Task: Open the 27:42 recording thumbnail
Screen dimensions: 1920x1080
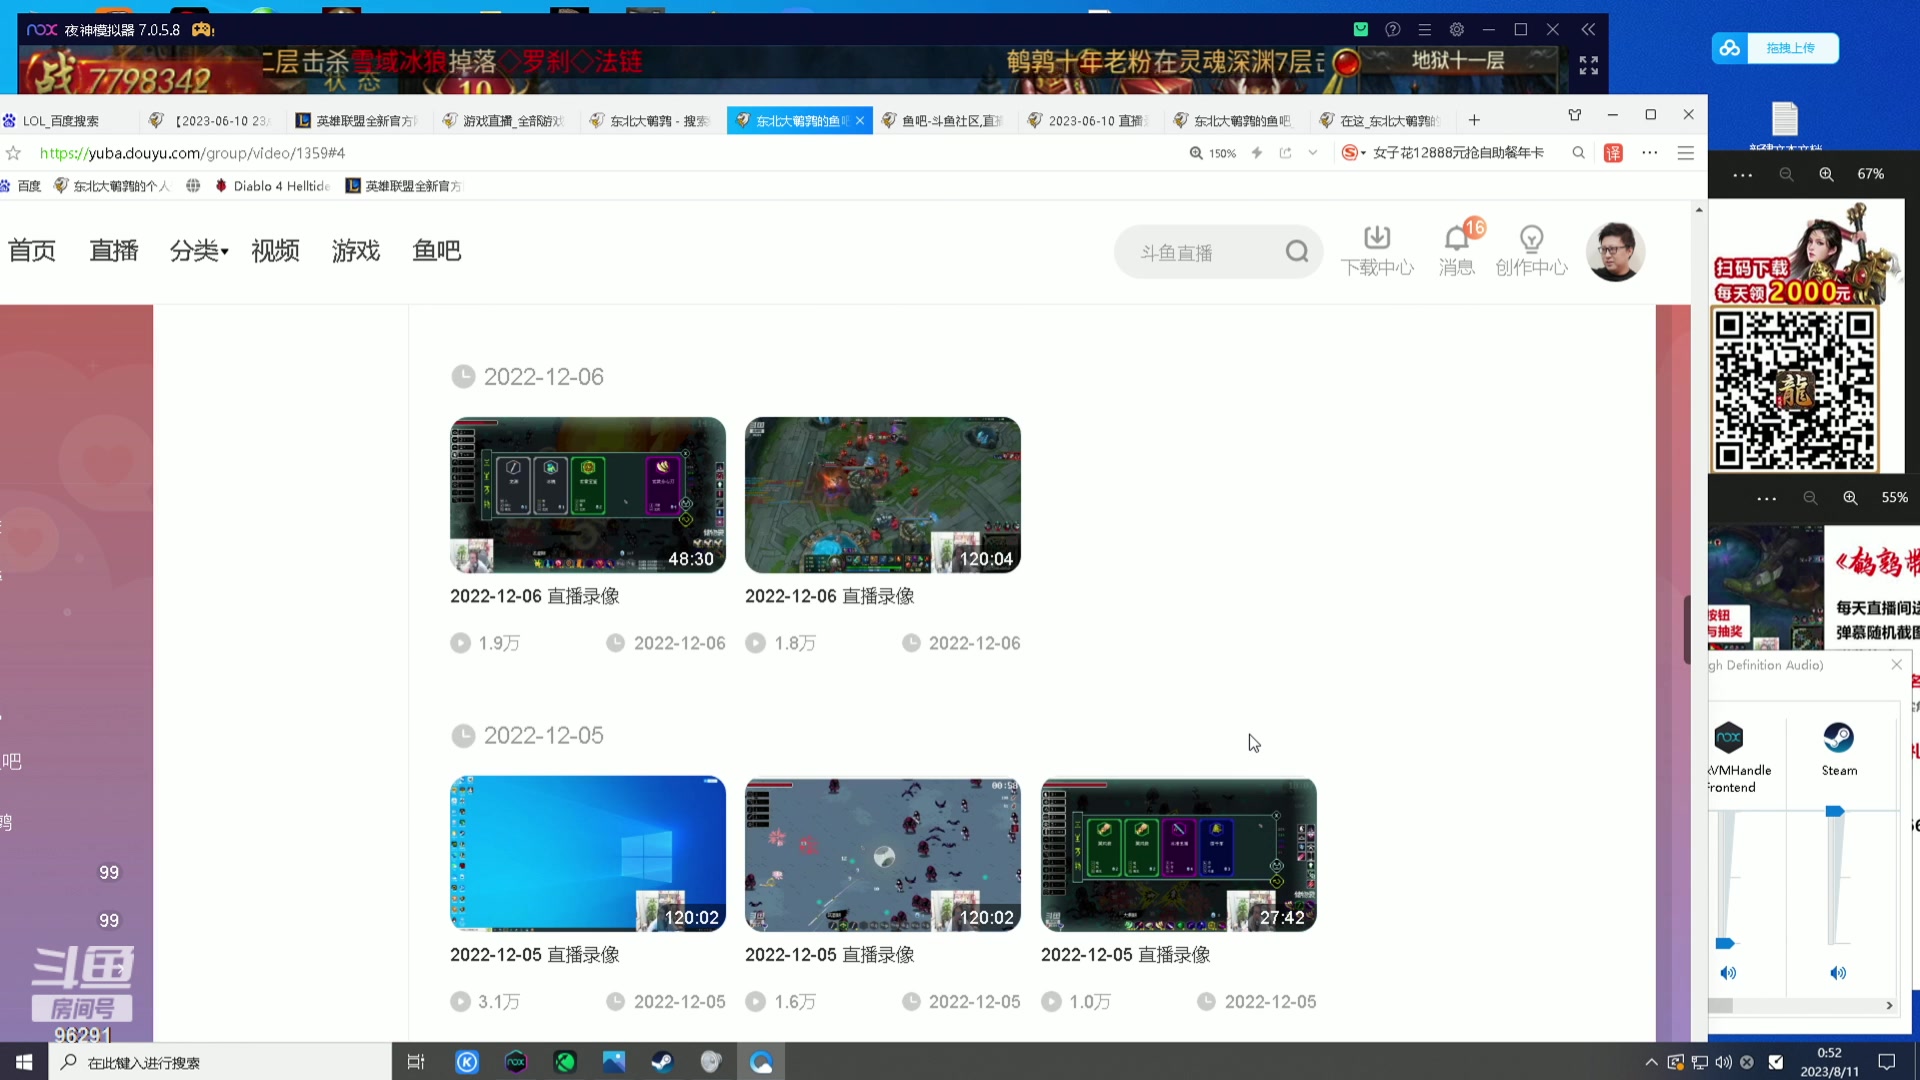Action: [1178, 854]
